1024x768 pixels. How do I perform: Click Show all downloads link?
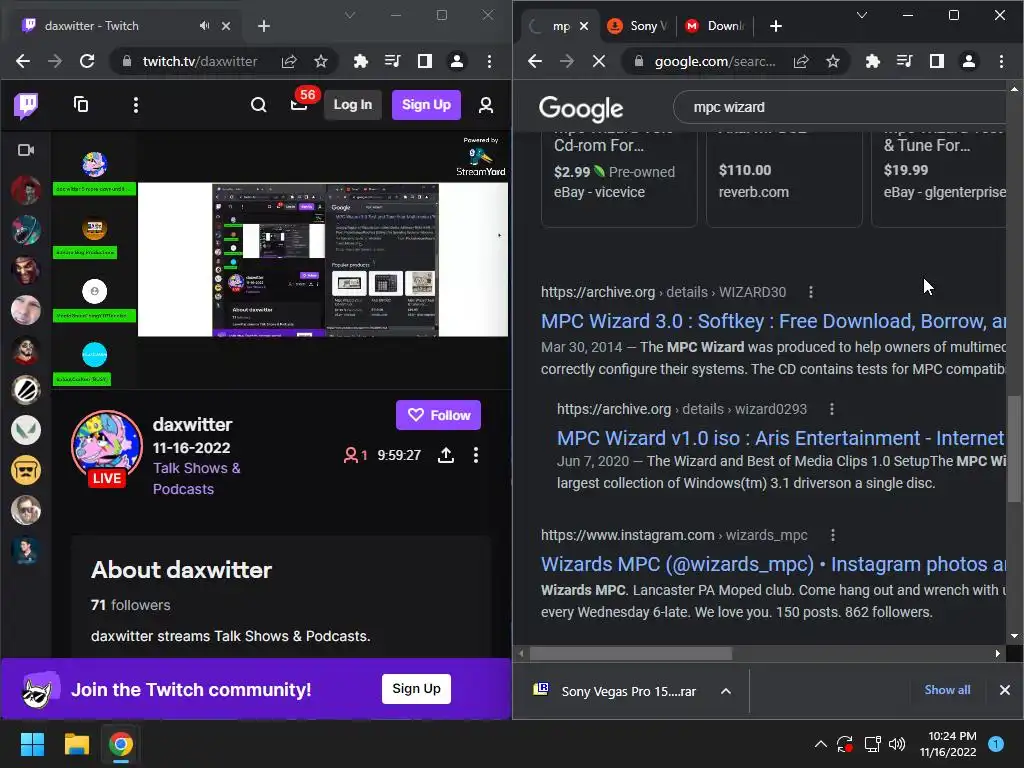tap(947, 690)
